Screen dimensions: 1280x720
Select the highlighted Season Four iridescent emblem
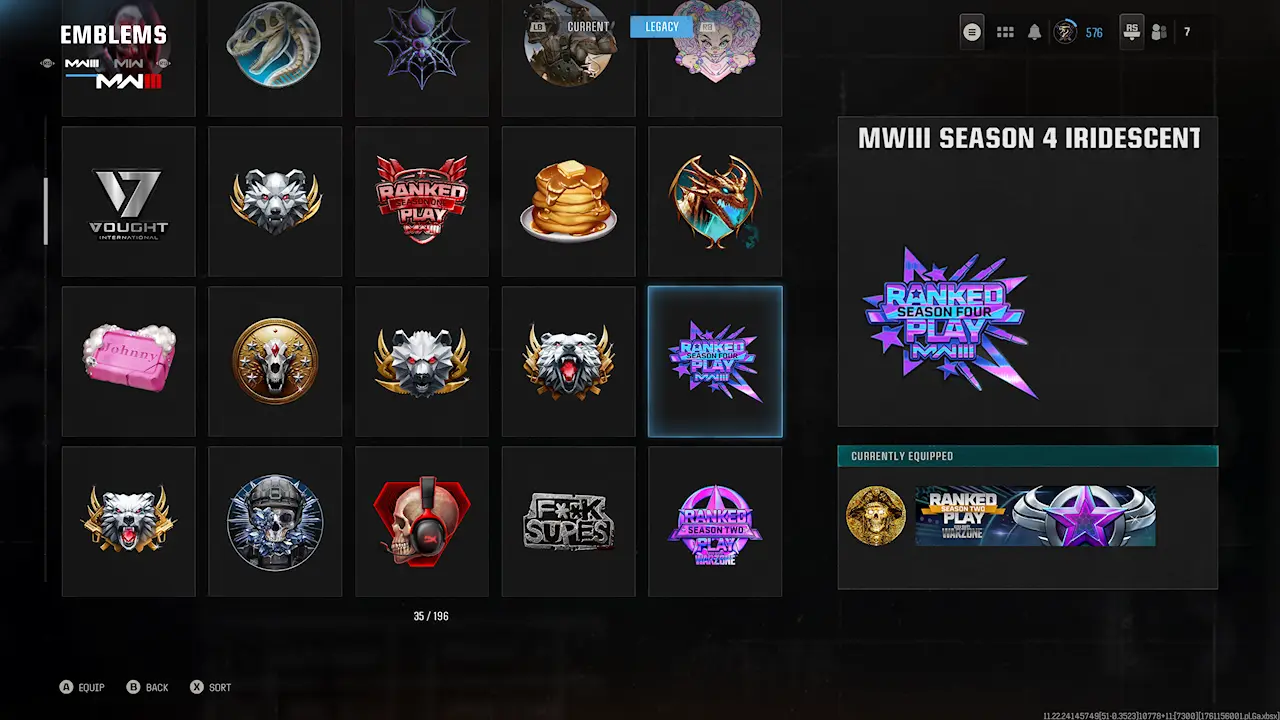pyautogui.click(x=715, y=362)
